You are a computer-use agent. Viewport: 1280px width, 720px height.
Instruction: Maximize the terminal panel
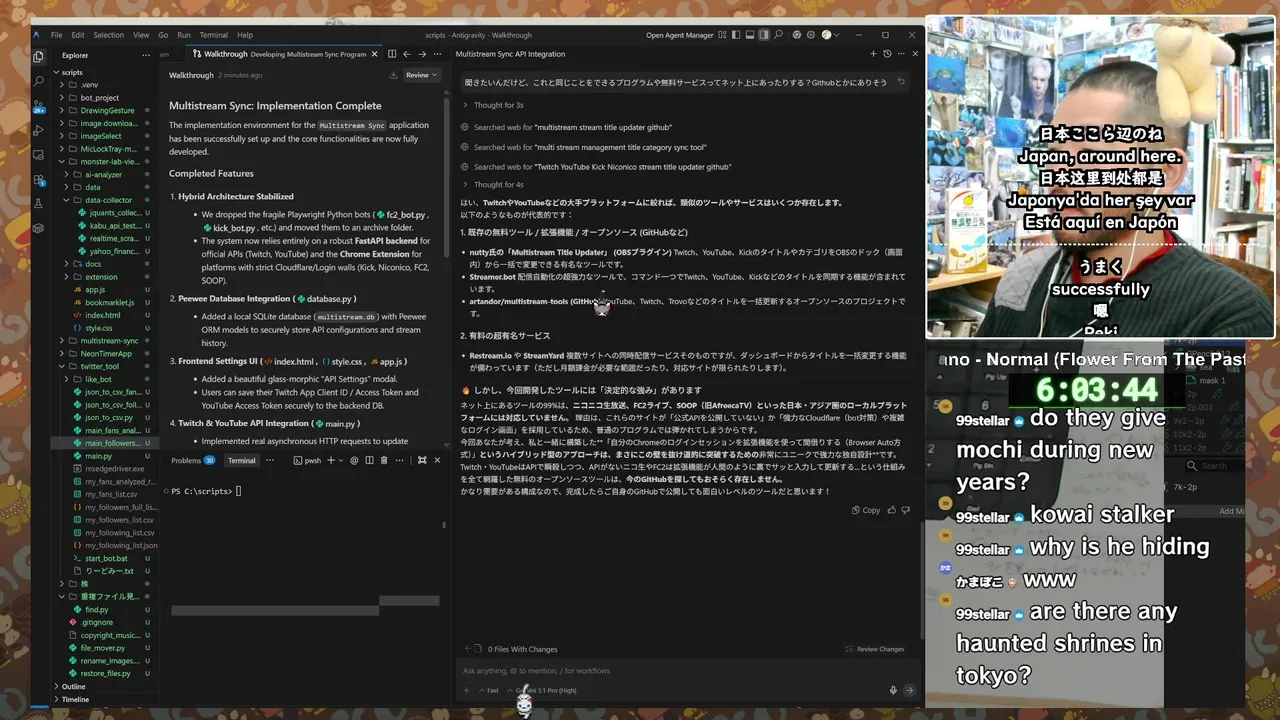[422, 460]
